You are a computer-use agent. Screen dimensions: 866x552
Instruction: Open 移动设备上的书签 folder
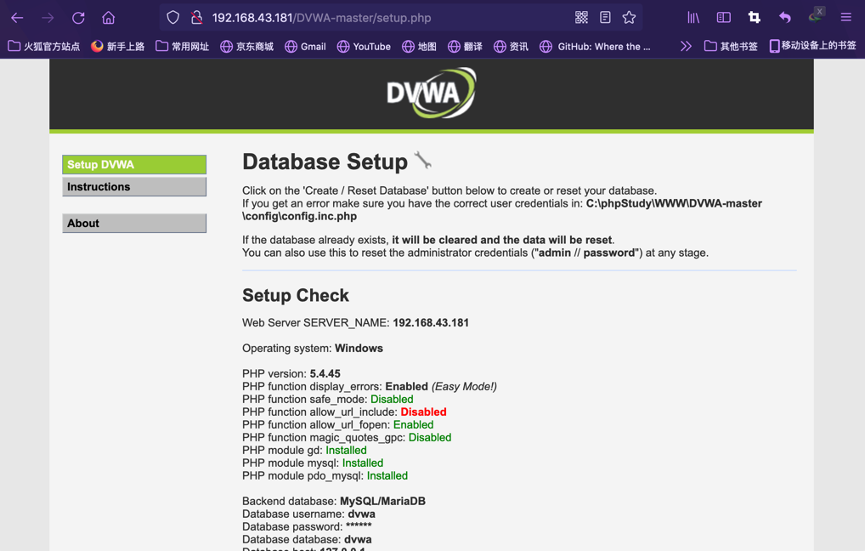pyautogui.click(x=813, y=46)
